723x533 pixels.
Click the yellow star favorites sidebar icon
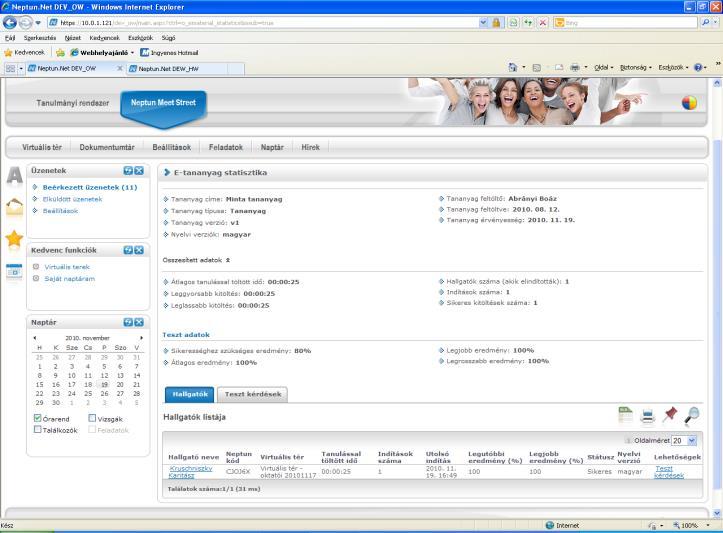point(14,239)
